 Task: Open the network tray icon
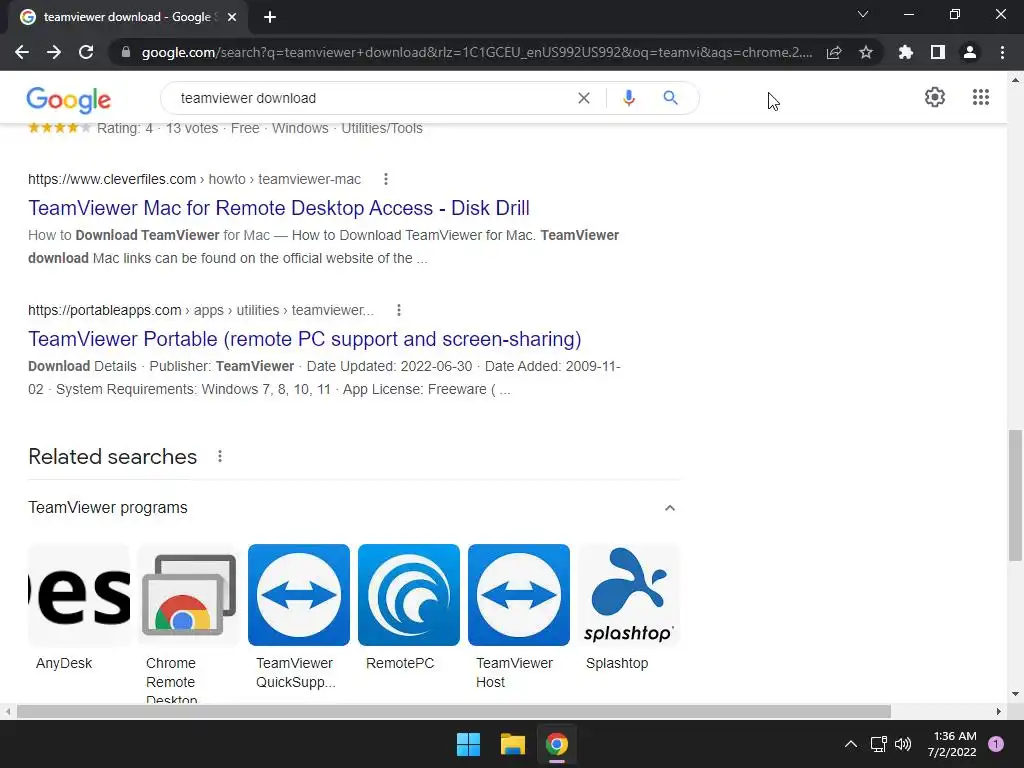tap(878, 744)
